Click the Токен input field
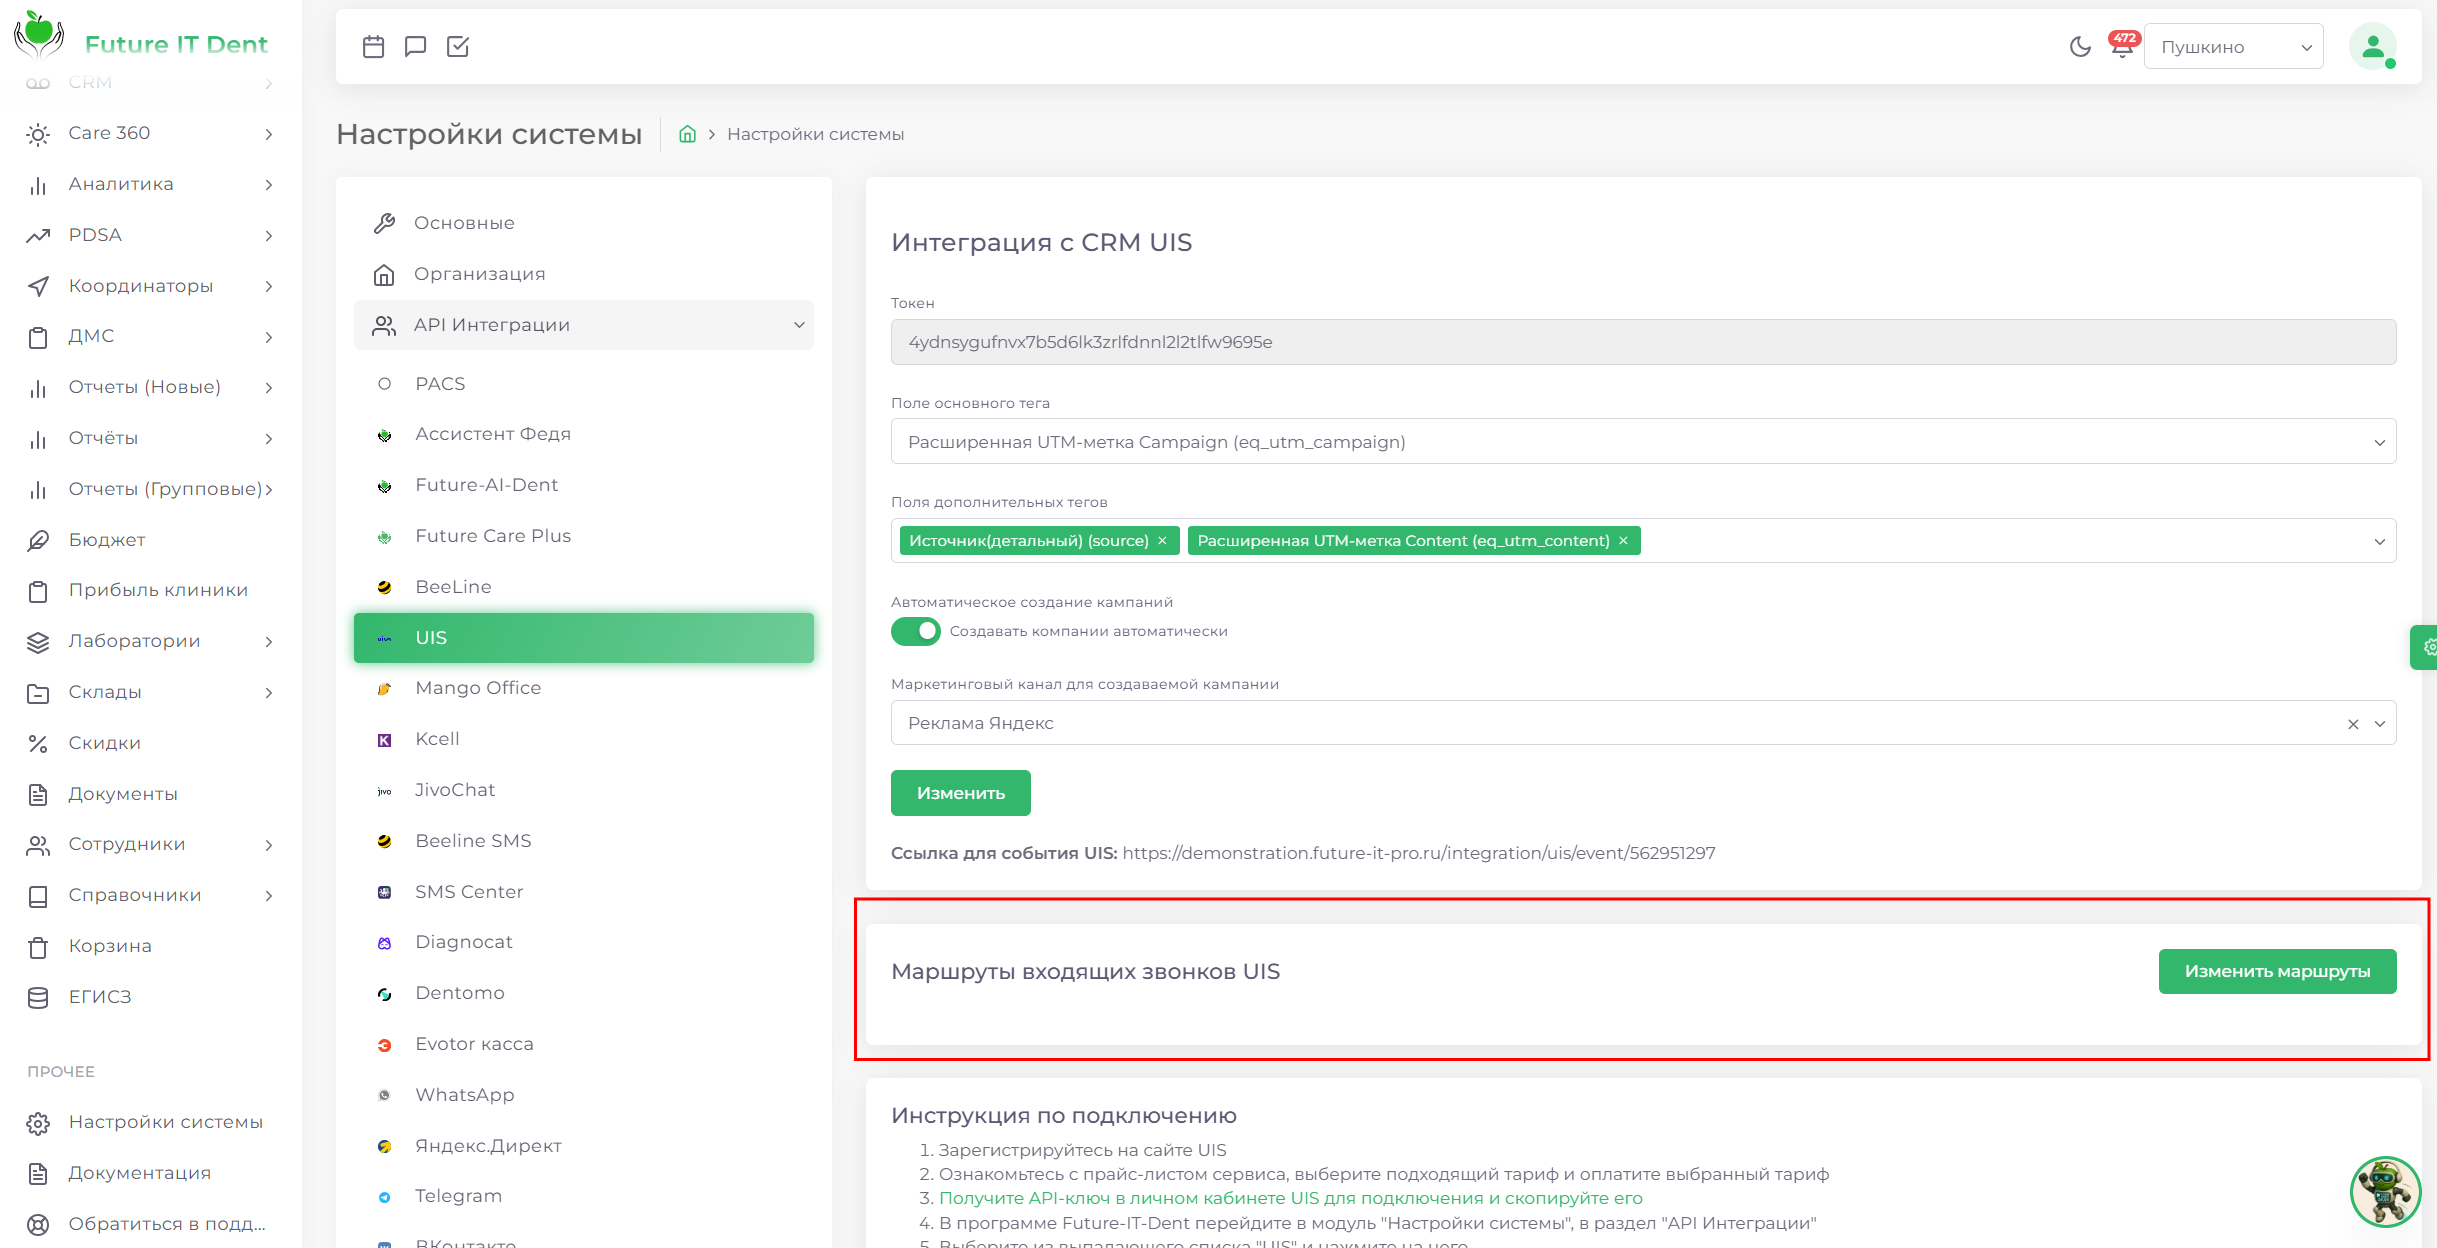Screen dimensions: 2437x1248 point(1643,342)
